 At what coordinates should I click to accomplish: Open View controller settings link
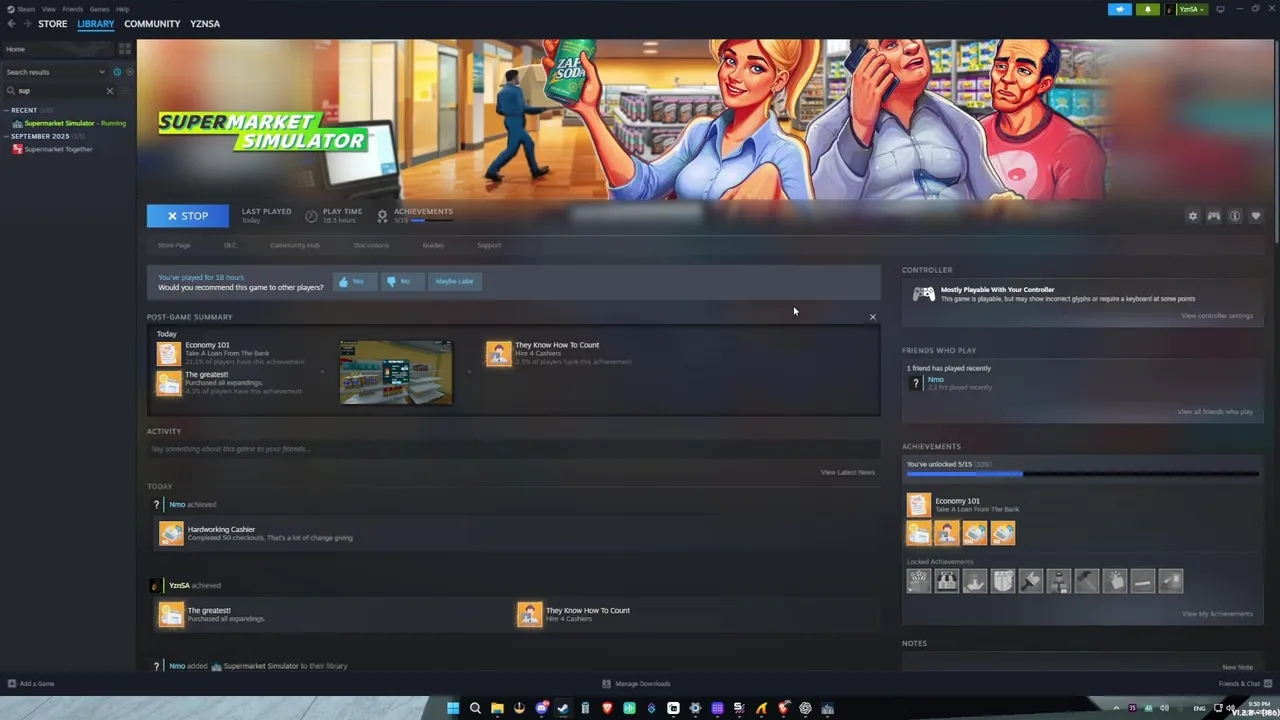[x=1217, y=316]
